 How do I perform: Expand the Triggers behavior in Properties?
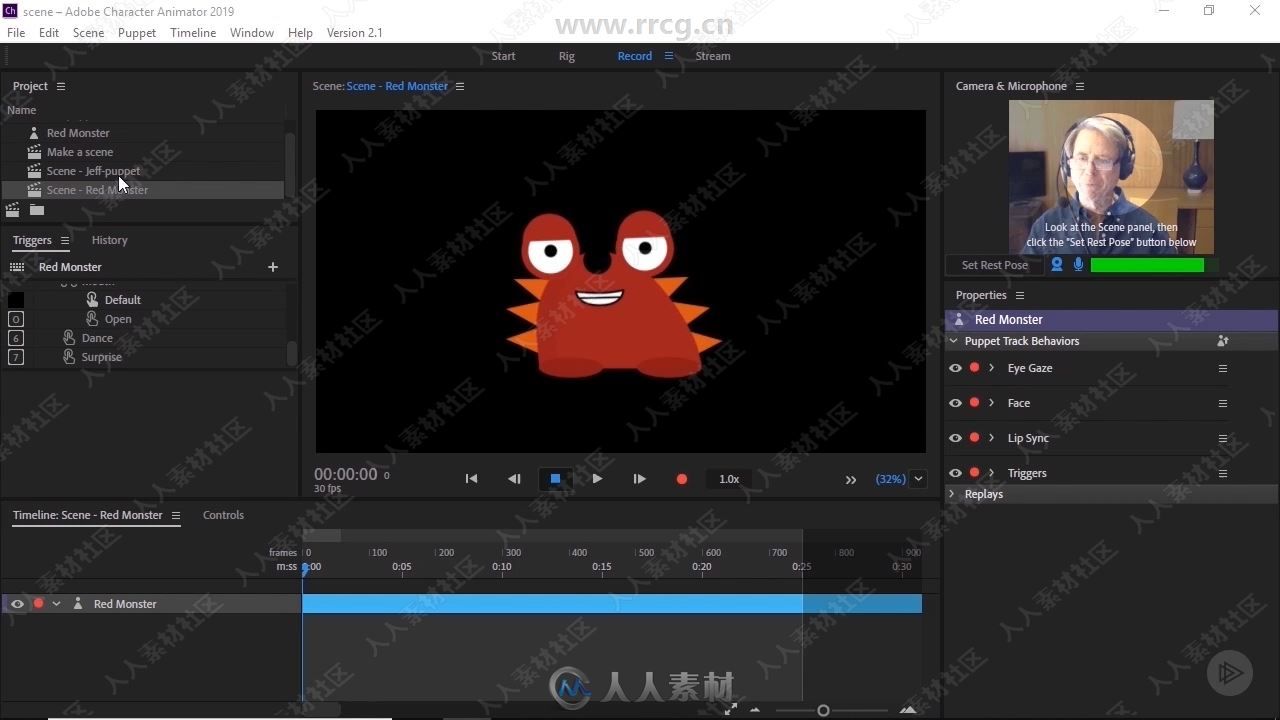991,473
